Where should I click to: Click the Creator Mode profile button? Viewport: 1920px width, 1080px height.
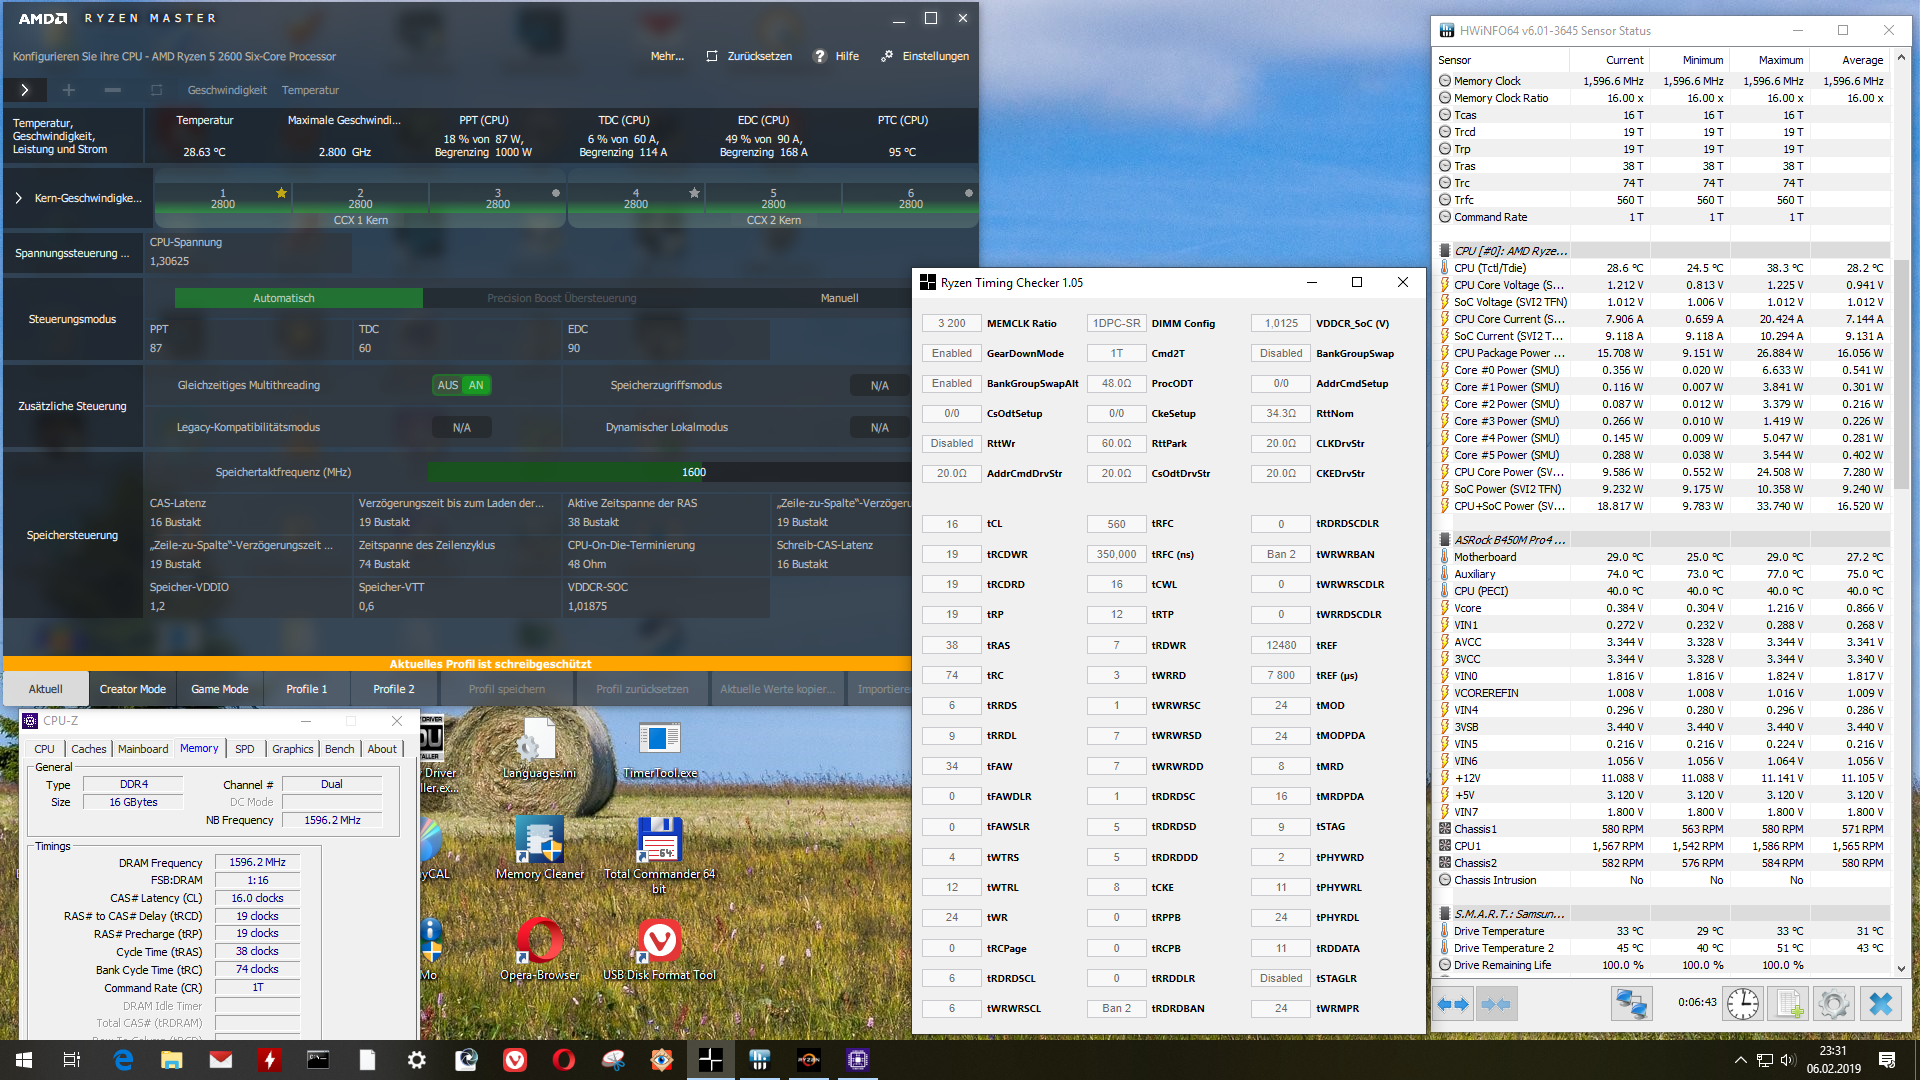[x=133, y=689]
